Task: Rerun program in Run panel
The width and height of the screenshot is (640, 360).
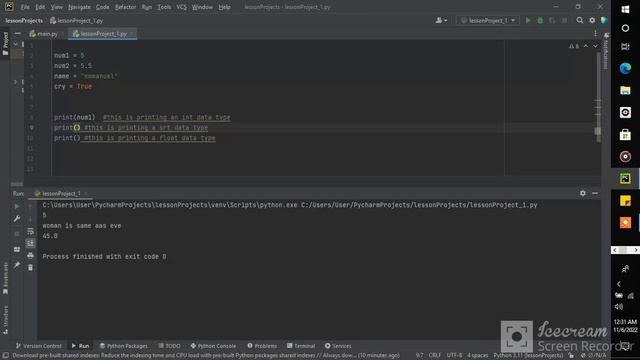Action: 17,207
